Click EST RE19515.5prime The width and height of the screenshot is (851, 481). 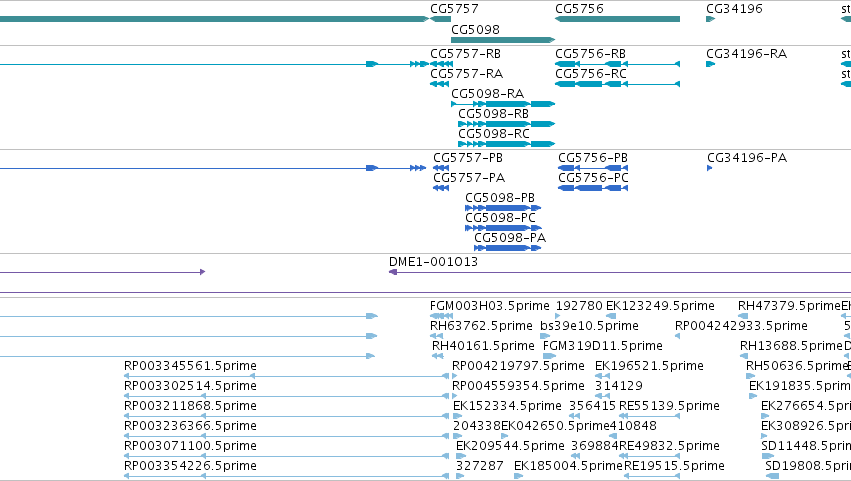pos(674,466)
